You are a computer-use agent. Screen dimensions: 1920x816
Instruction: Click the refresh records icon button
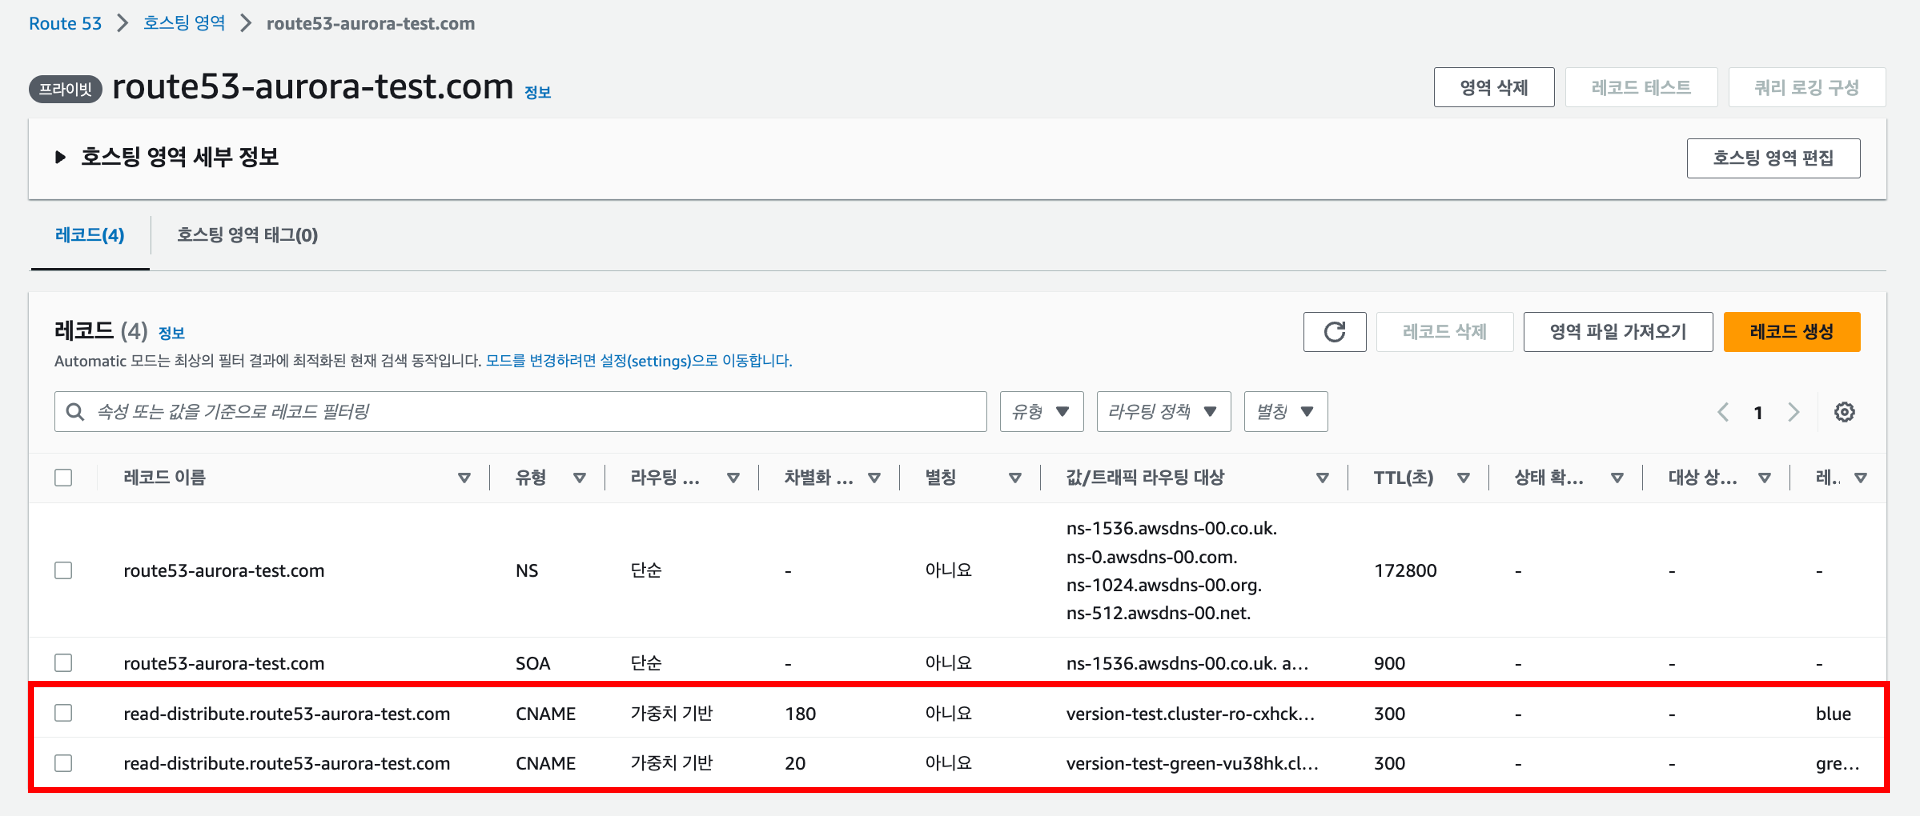point(1334,332)
